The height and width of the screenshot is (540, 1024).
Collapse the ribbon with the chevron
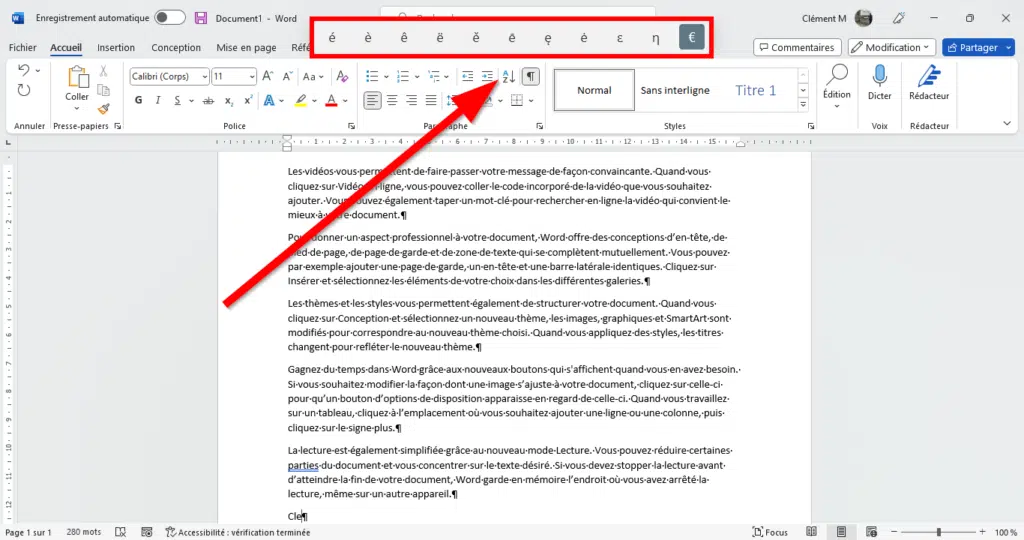coord(1006,123)
